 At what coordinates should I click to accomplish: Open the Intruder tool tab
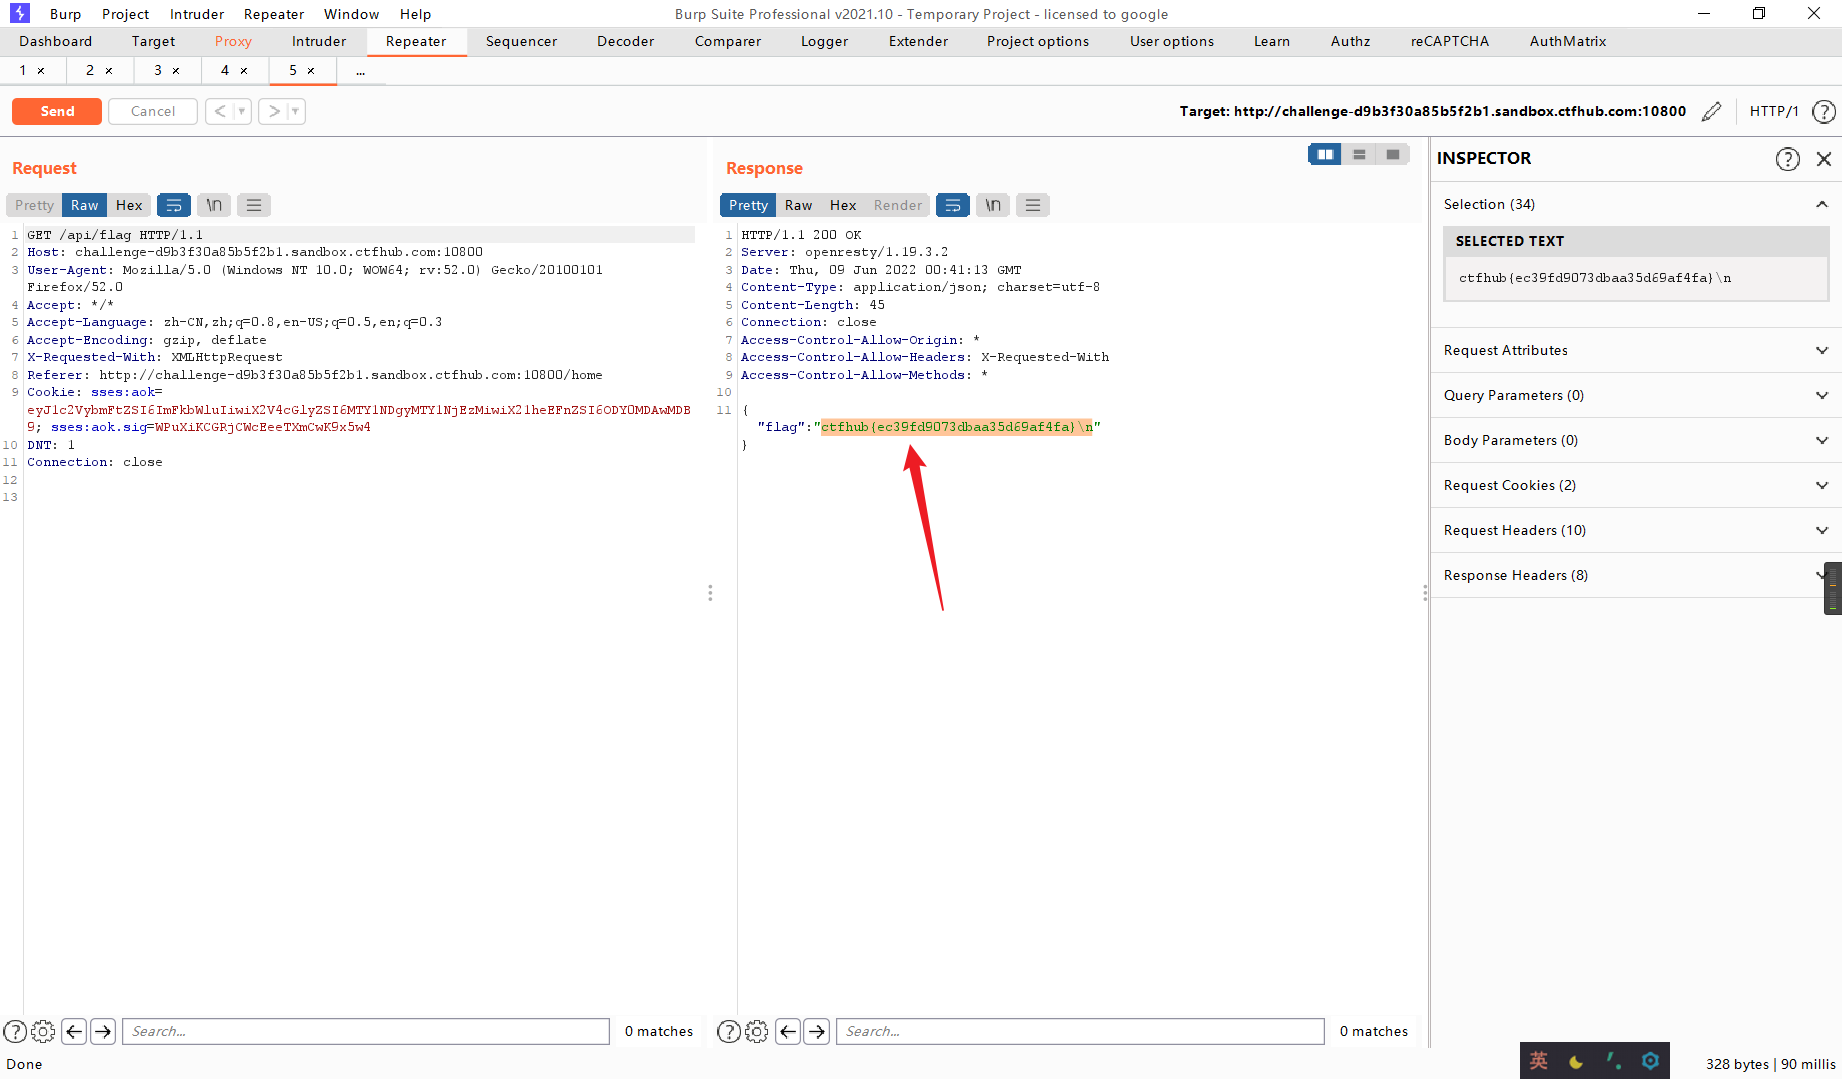319,41
